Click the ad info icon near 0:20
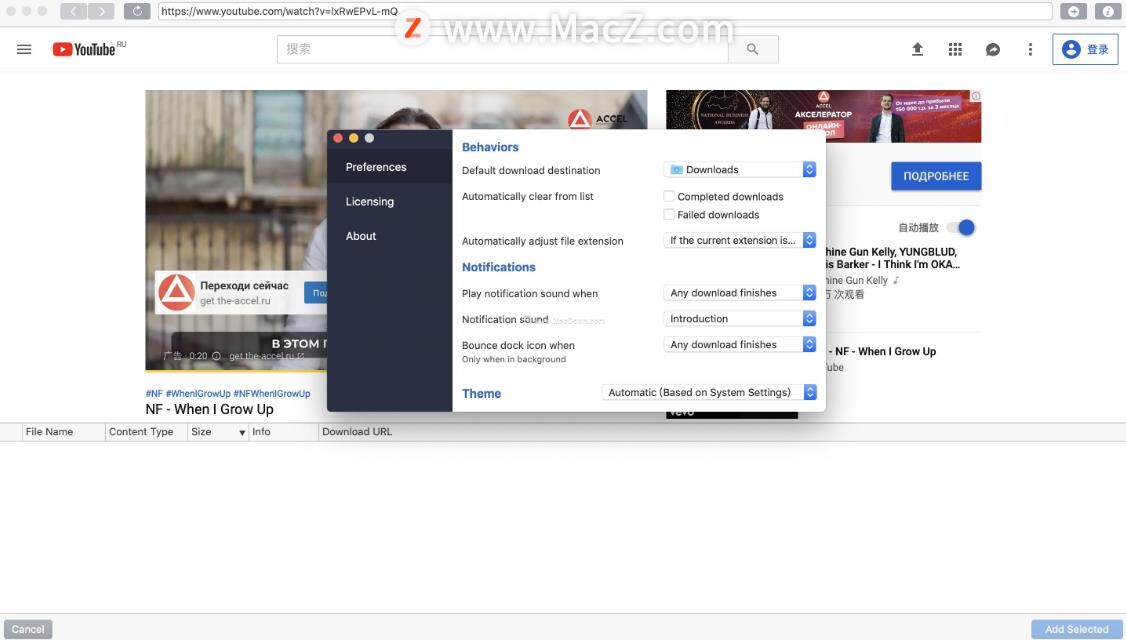Image resolution: width=1126 pixels, height=640 pixels. (216, 356)
